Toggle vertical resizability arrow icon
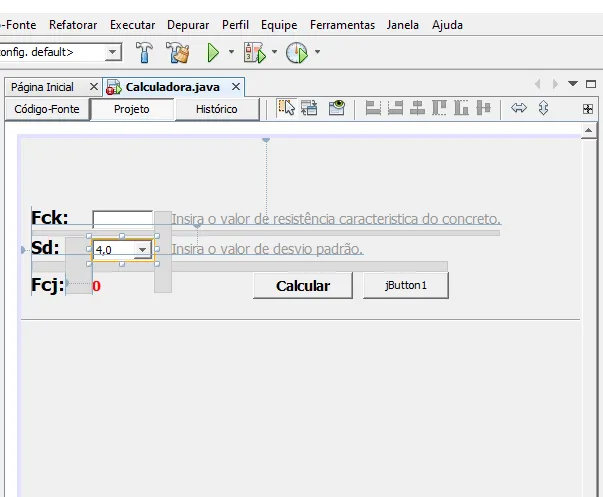 tap(543, 108)
